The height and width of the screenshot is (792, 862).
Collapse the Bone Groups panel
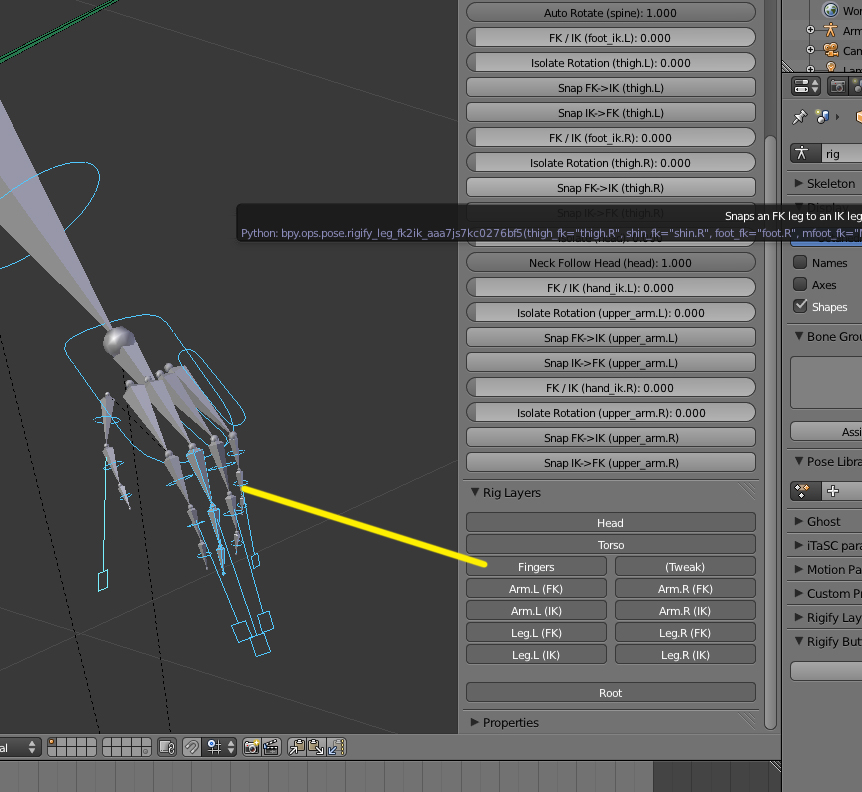(x=799, y=336)
